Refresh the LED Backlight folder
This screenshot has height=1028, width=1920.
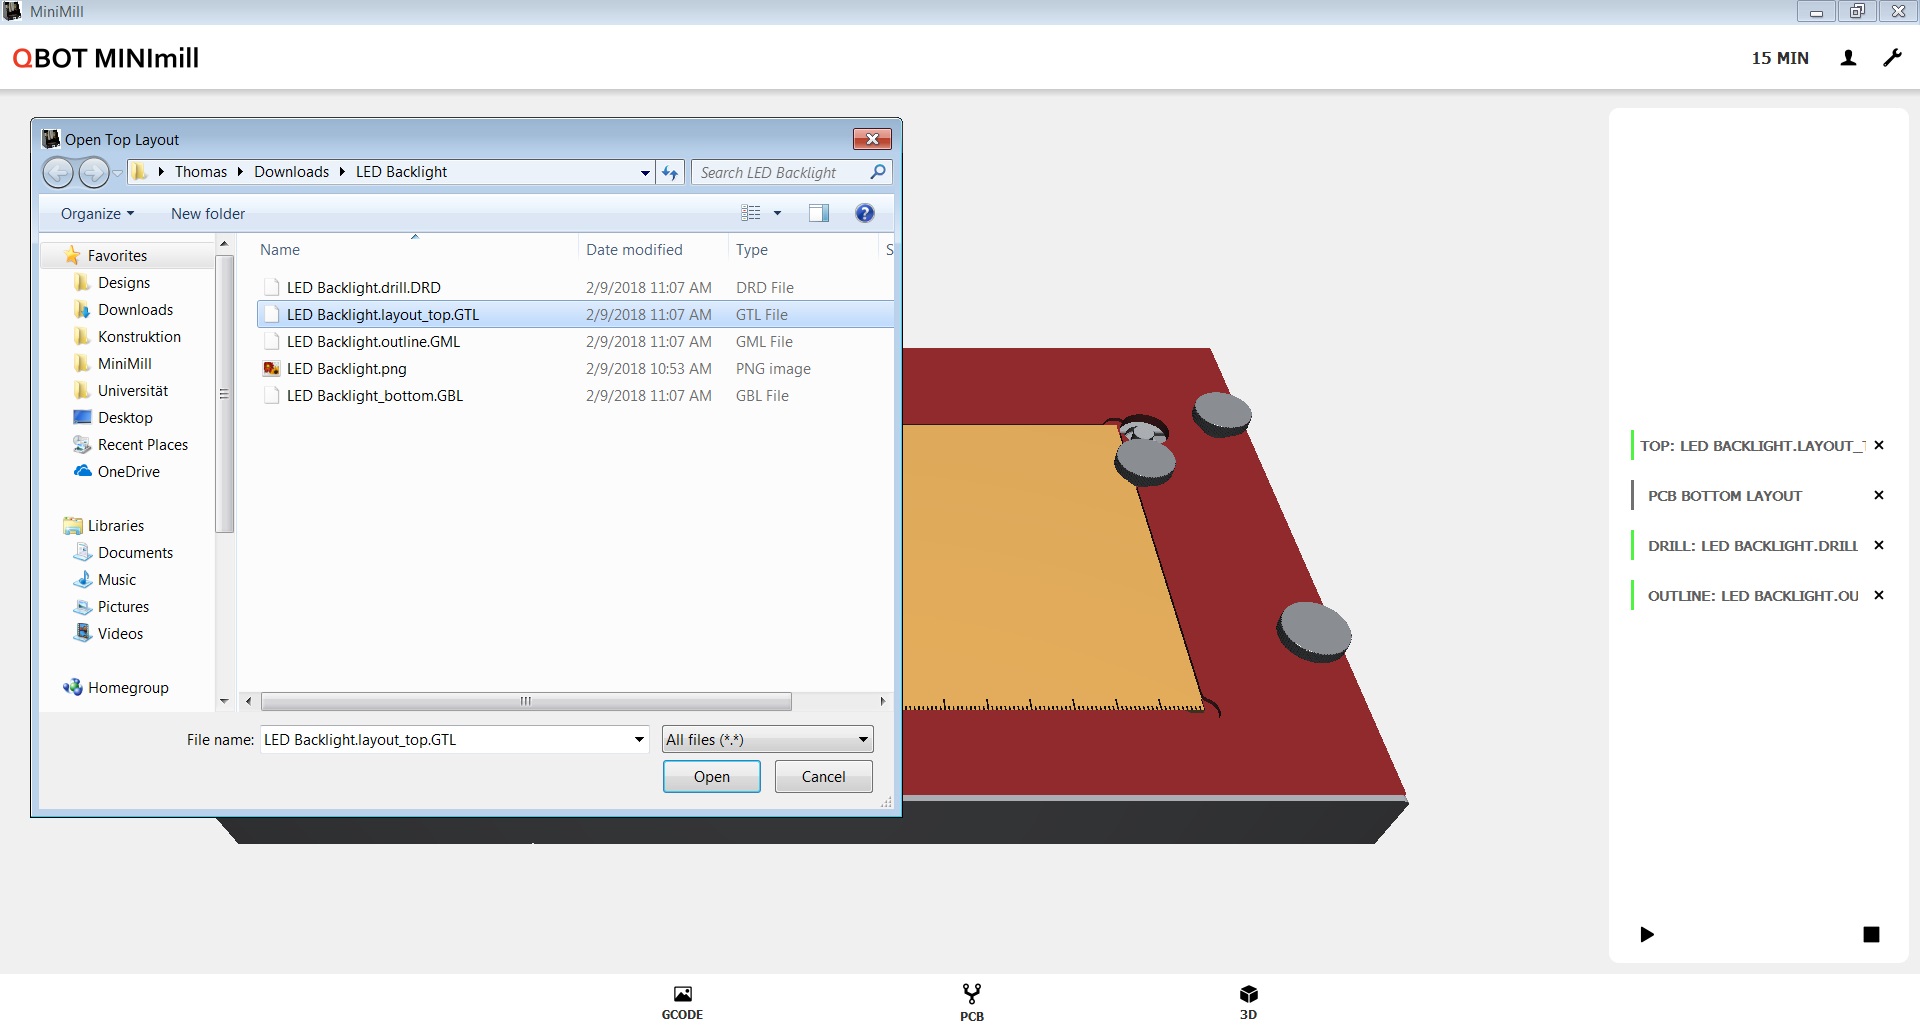pyautogui.click(x=670, y=173)
